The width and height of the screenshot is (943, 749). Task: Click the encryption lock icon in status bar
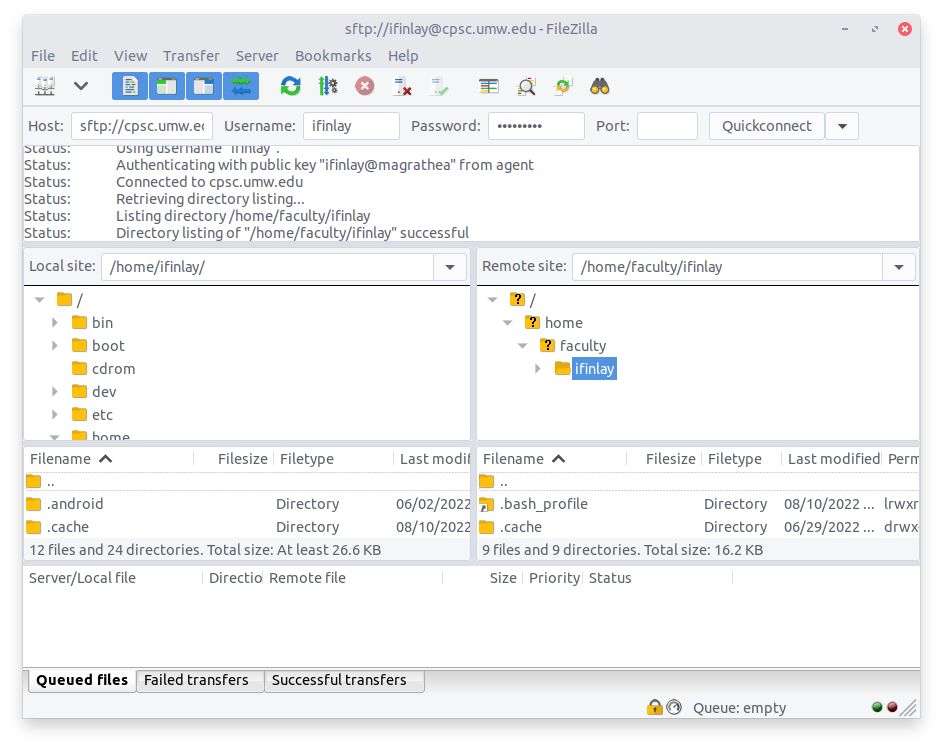pos(654,707)
